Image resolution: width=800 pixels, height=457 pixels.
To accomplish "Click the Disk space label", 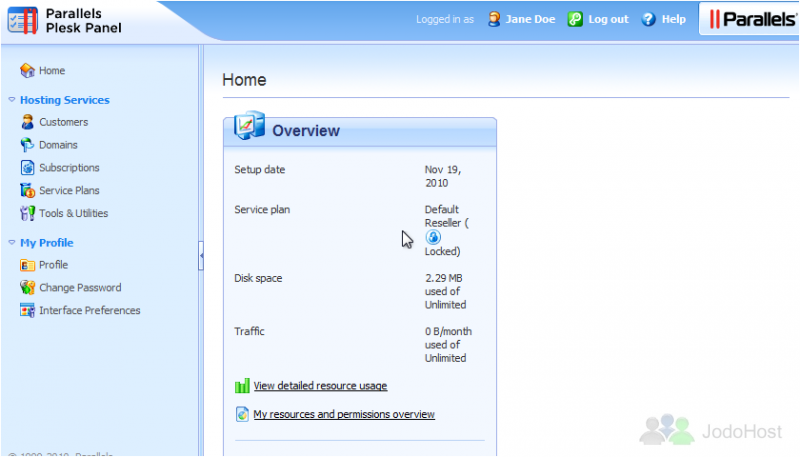I will click(258, 278).
